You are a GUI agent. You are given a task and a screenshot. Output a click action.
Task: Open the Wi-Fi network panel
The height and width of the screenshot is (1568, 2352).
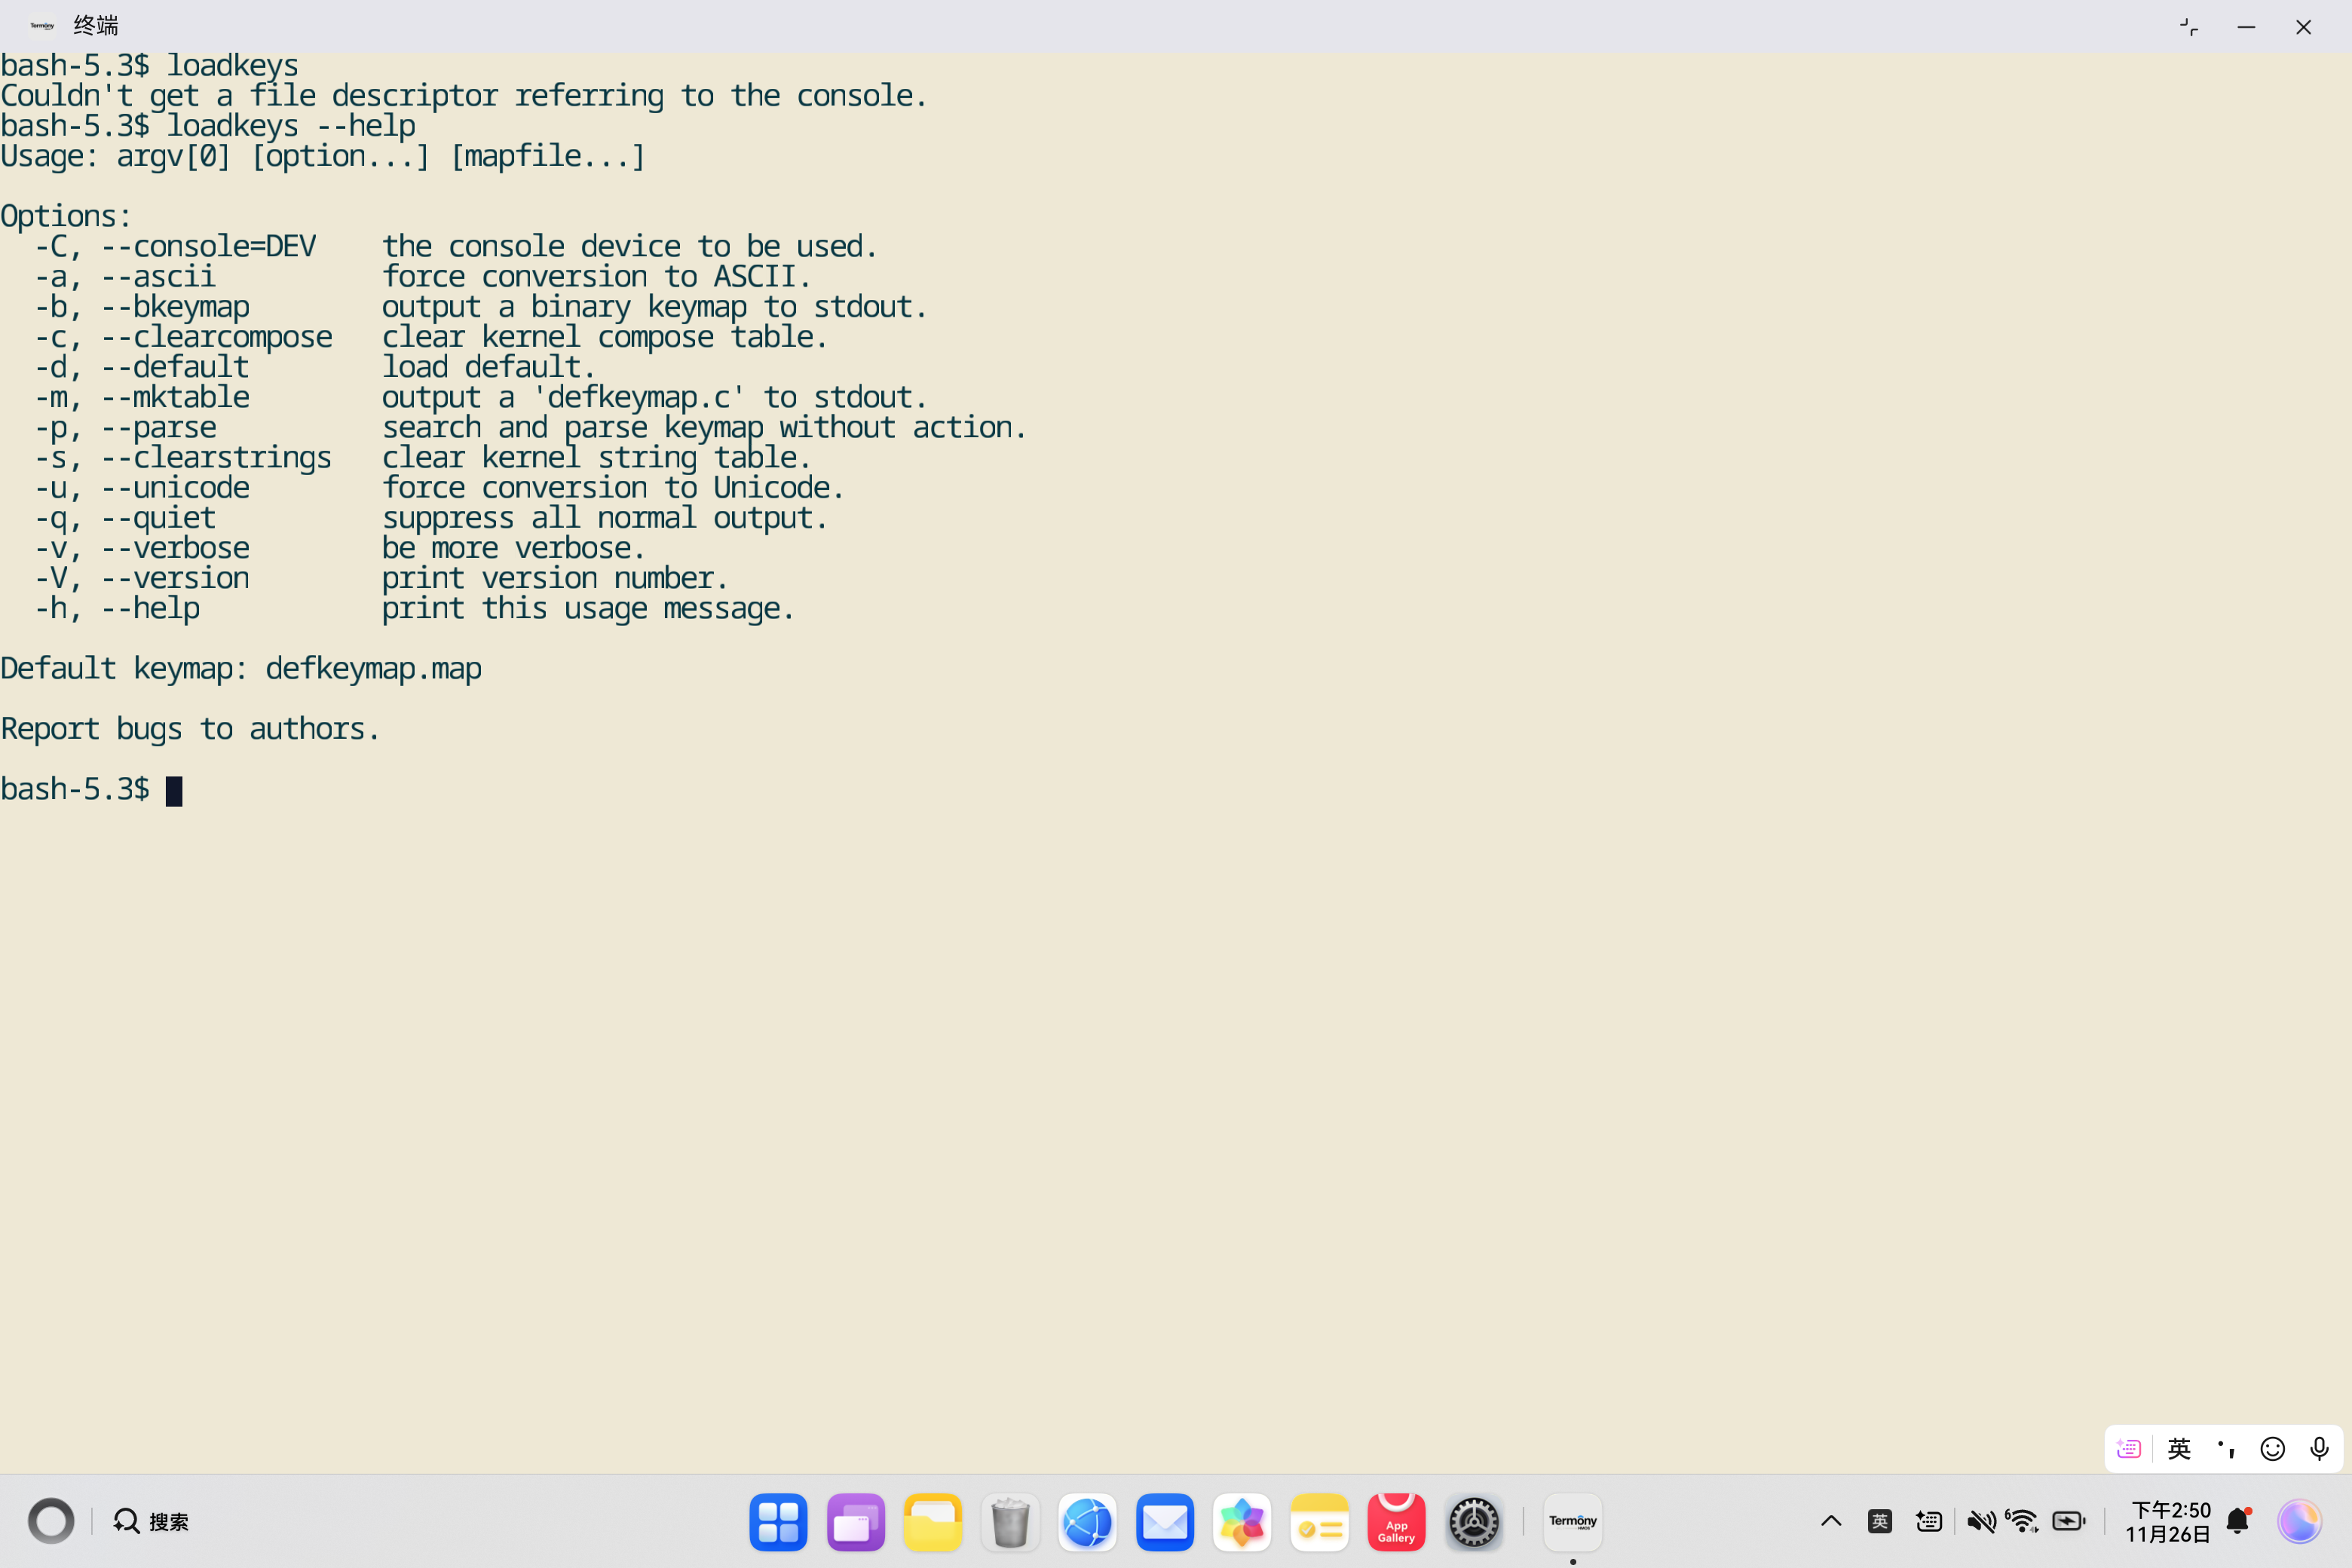pyautogui.click(x=2022, y=1522)
